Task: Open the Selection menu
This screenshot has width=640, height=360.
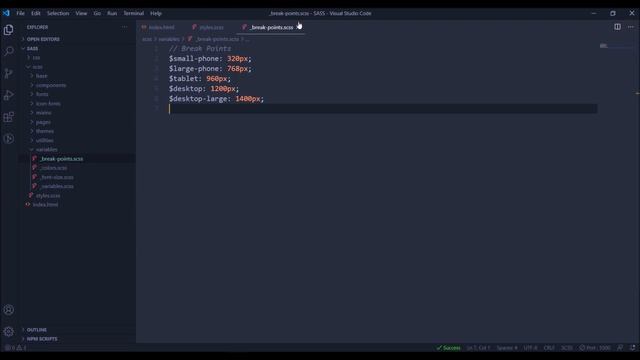Action: [58, 13]
